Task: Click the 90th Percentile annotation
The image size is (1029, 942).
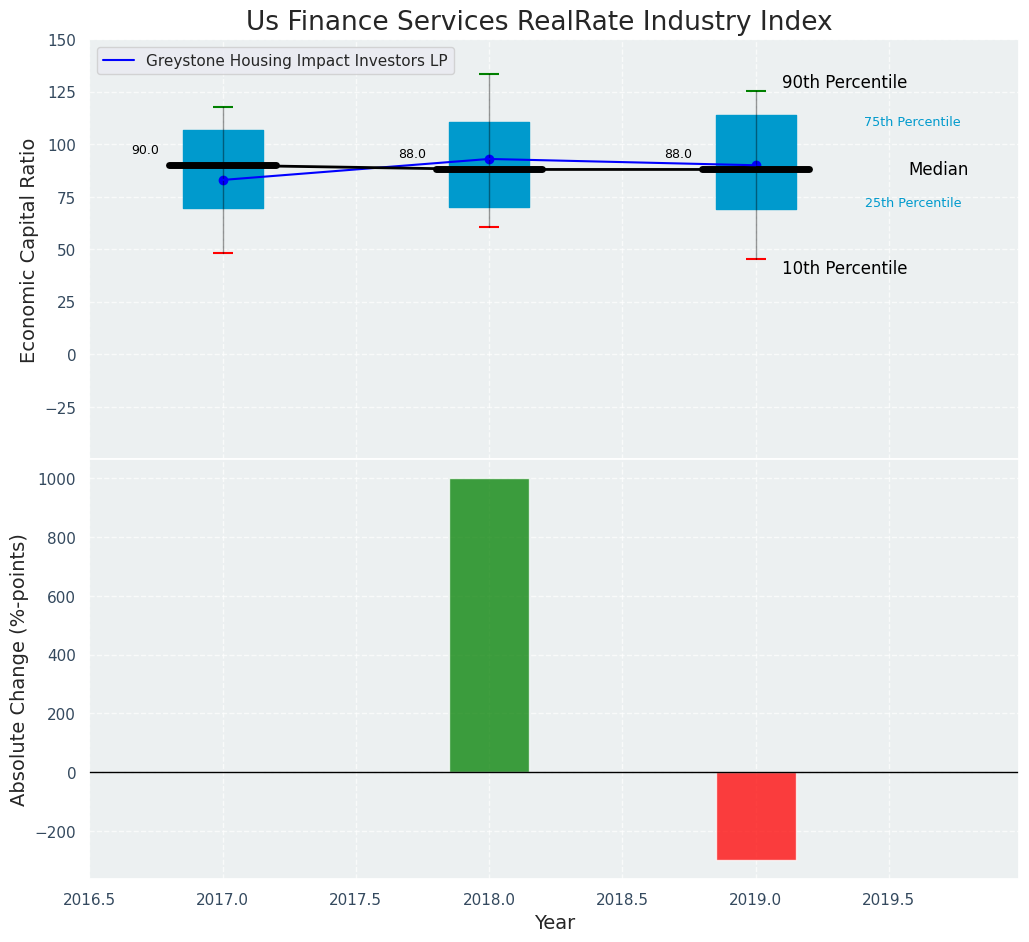Action: (x=844, y=83)
